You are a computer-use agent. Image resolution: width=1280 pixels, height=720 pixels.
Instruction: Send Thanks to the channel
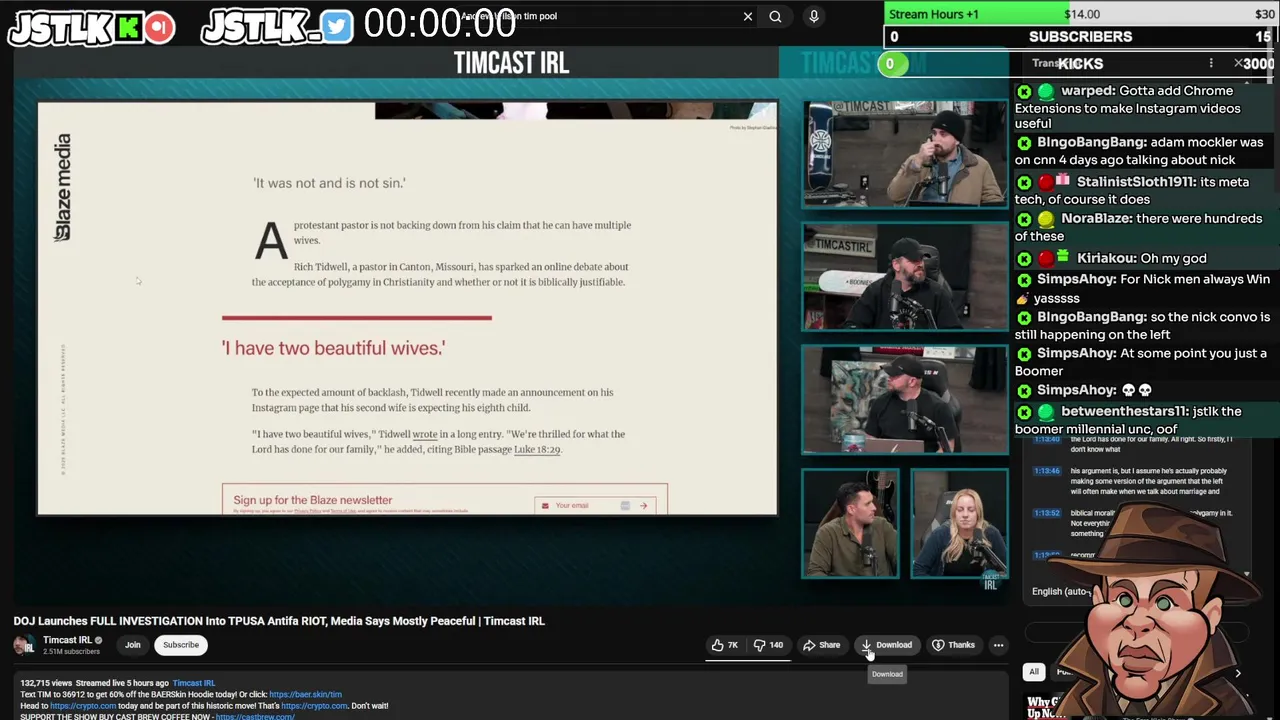[953, 645]
